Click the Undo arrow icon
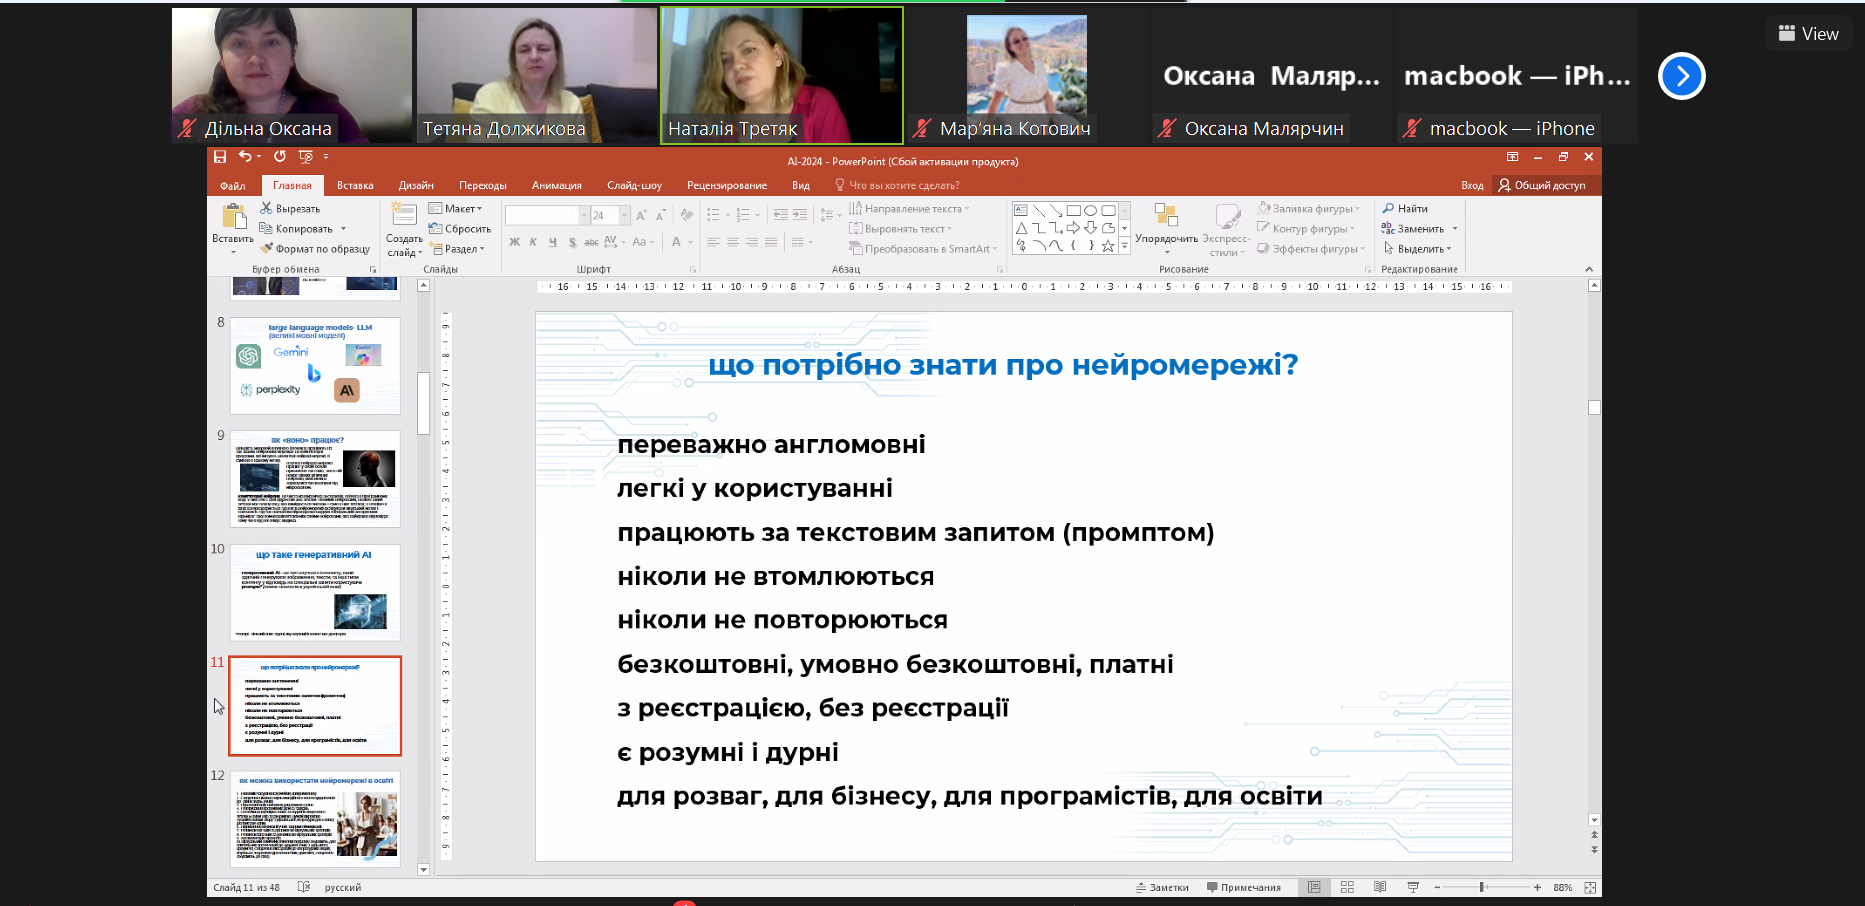Viewport: 1865px width, 906px height. tap(244, 157)
